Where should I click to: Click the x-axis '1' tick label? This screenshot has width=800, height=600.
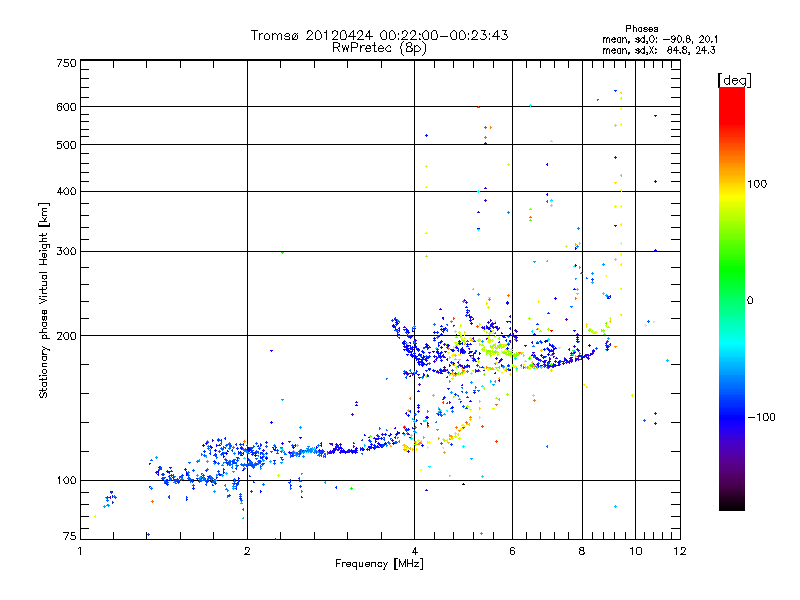80,551
